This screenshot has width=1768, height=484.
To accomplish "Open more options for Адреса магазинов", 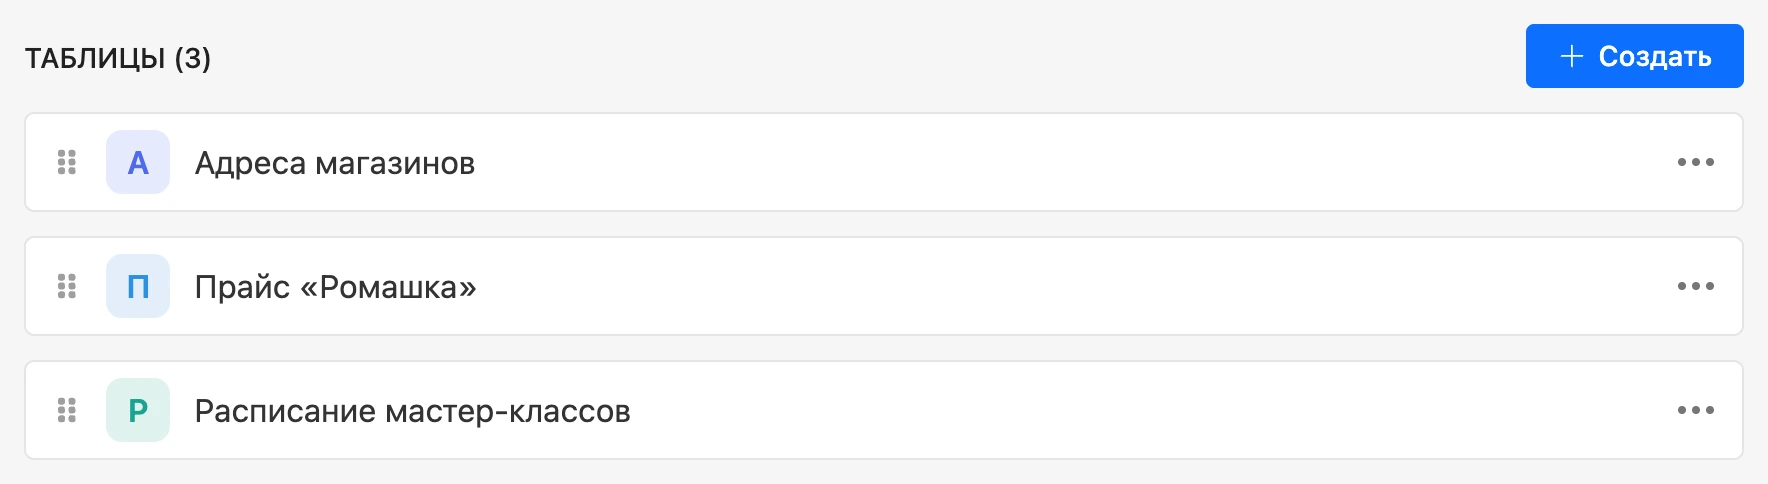I will tap(1696, 162).
